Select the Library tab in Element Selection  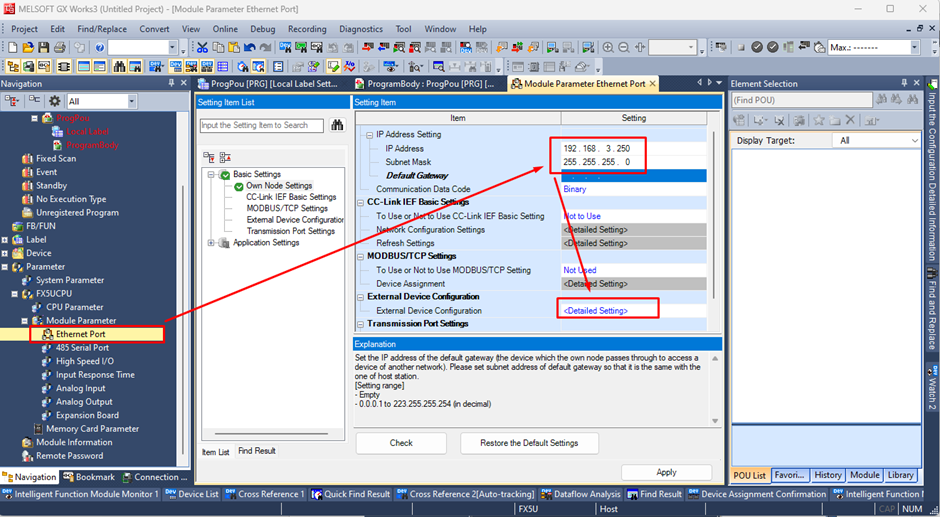click(900, 475)
